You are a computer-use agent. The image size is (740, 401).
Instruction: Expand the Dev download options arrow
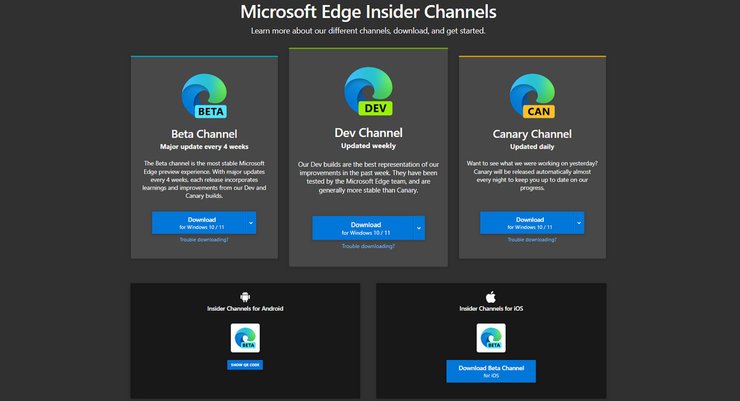click(419, 228)
